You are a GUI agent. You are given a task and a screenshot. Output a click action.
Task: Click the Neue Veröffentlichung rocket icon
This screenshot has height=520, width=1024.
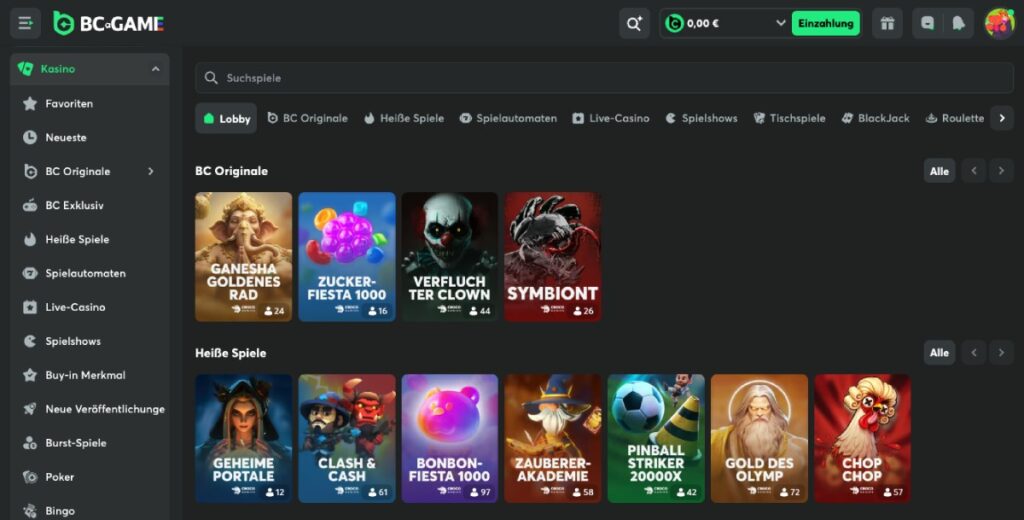pyautogui.click(x=30, y=409)
